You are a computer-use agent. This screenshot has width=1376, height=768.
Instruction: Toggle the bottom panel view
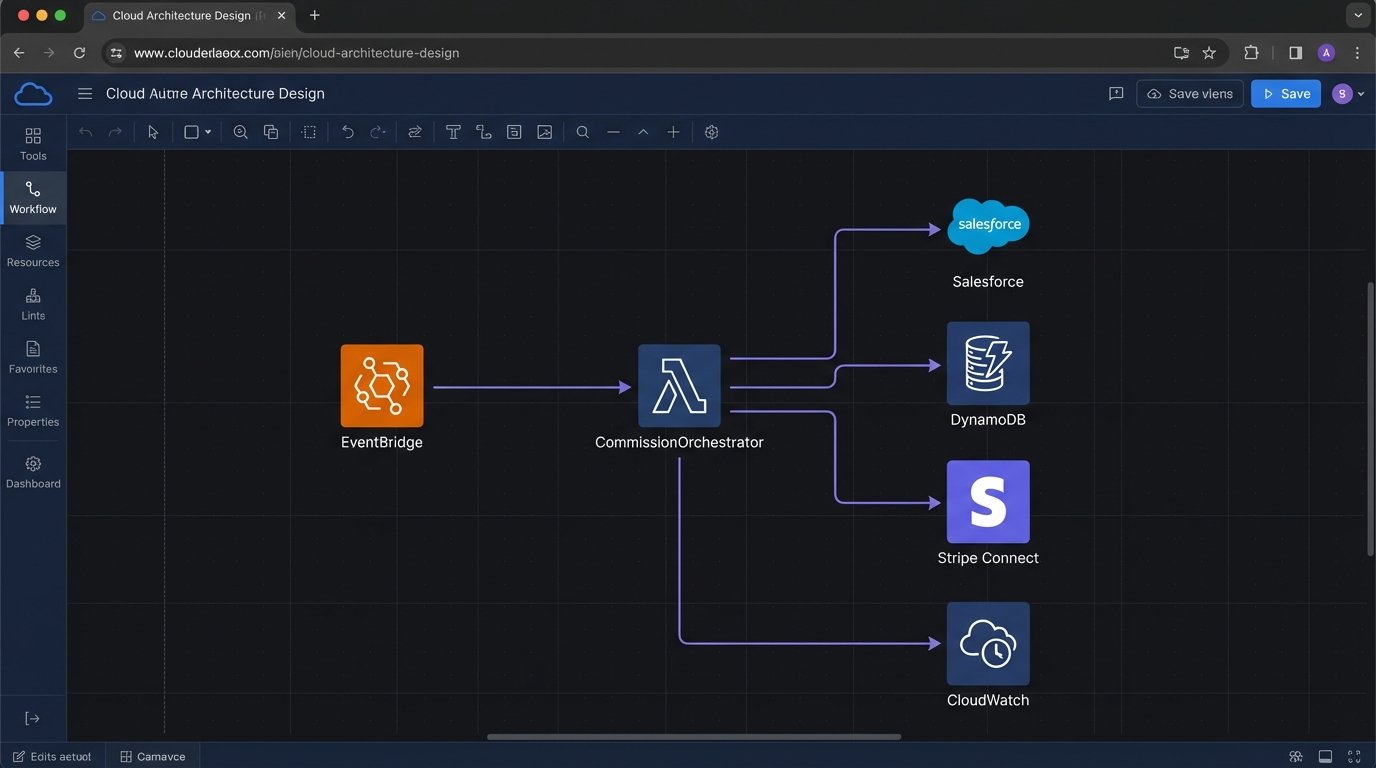click(1325, 756)
